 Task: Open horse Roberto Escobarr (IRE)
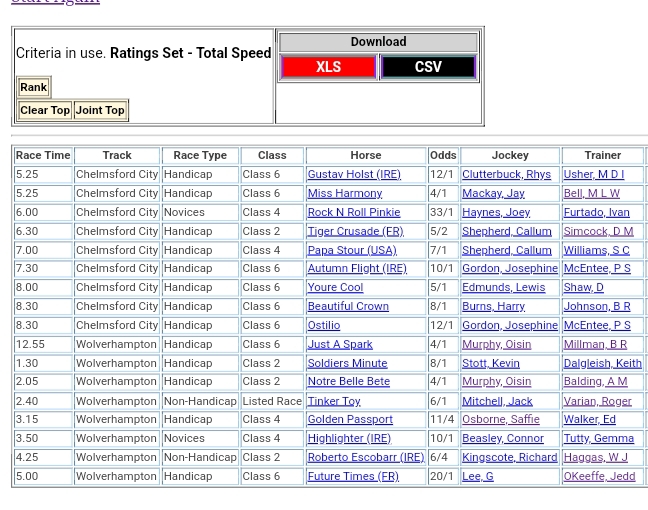tap(365, 458)
